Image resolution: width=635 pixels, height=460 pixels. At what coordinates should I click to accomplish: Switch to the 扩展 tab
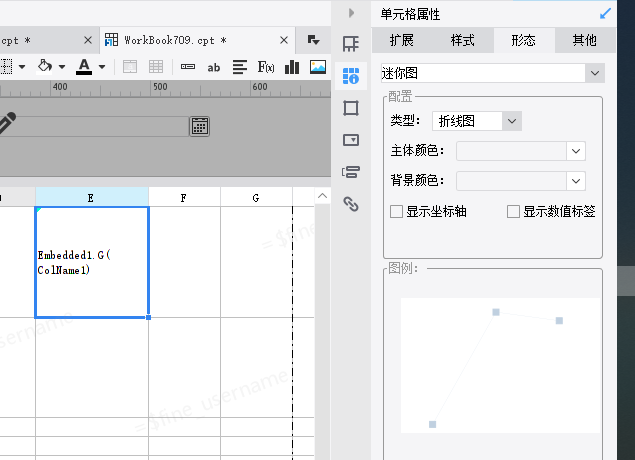tap(402, 40)
